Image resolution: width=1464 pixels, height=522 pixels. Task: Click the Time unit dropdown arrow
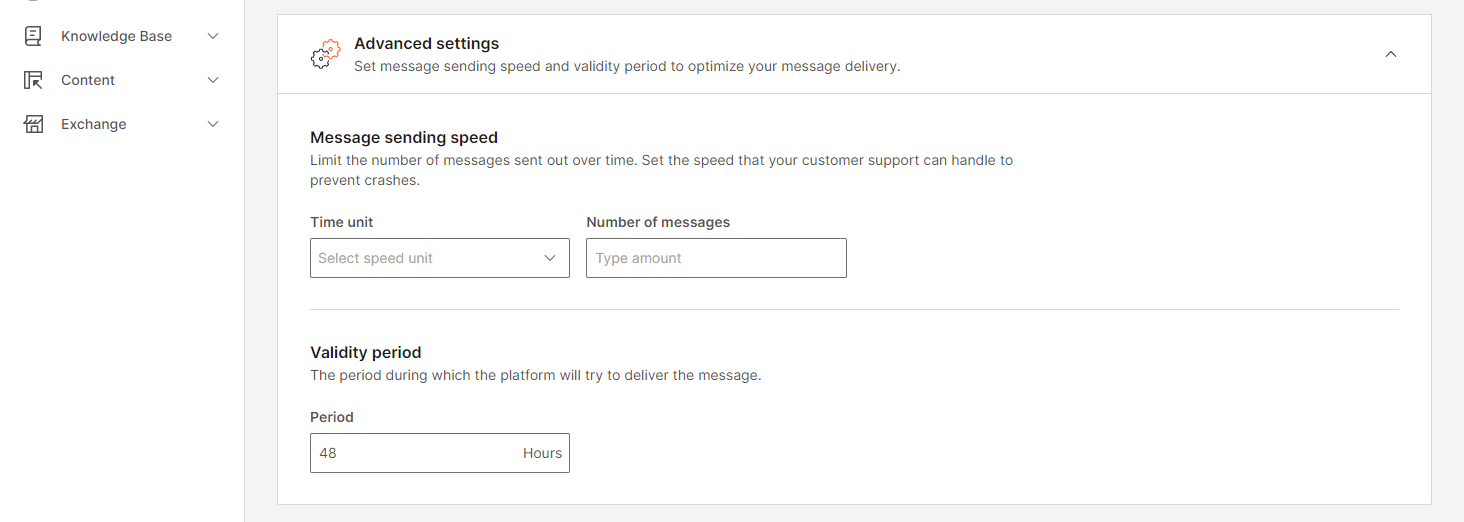(x=550, y=258)
